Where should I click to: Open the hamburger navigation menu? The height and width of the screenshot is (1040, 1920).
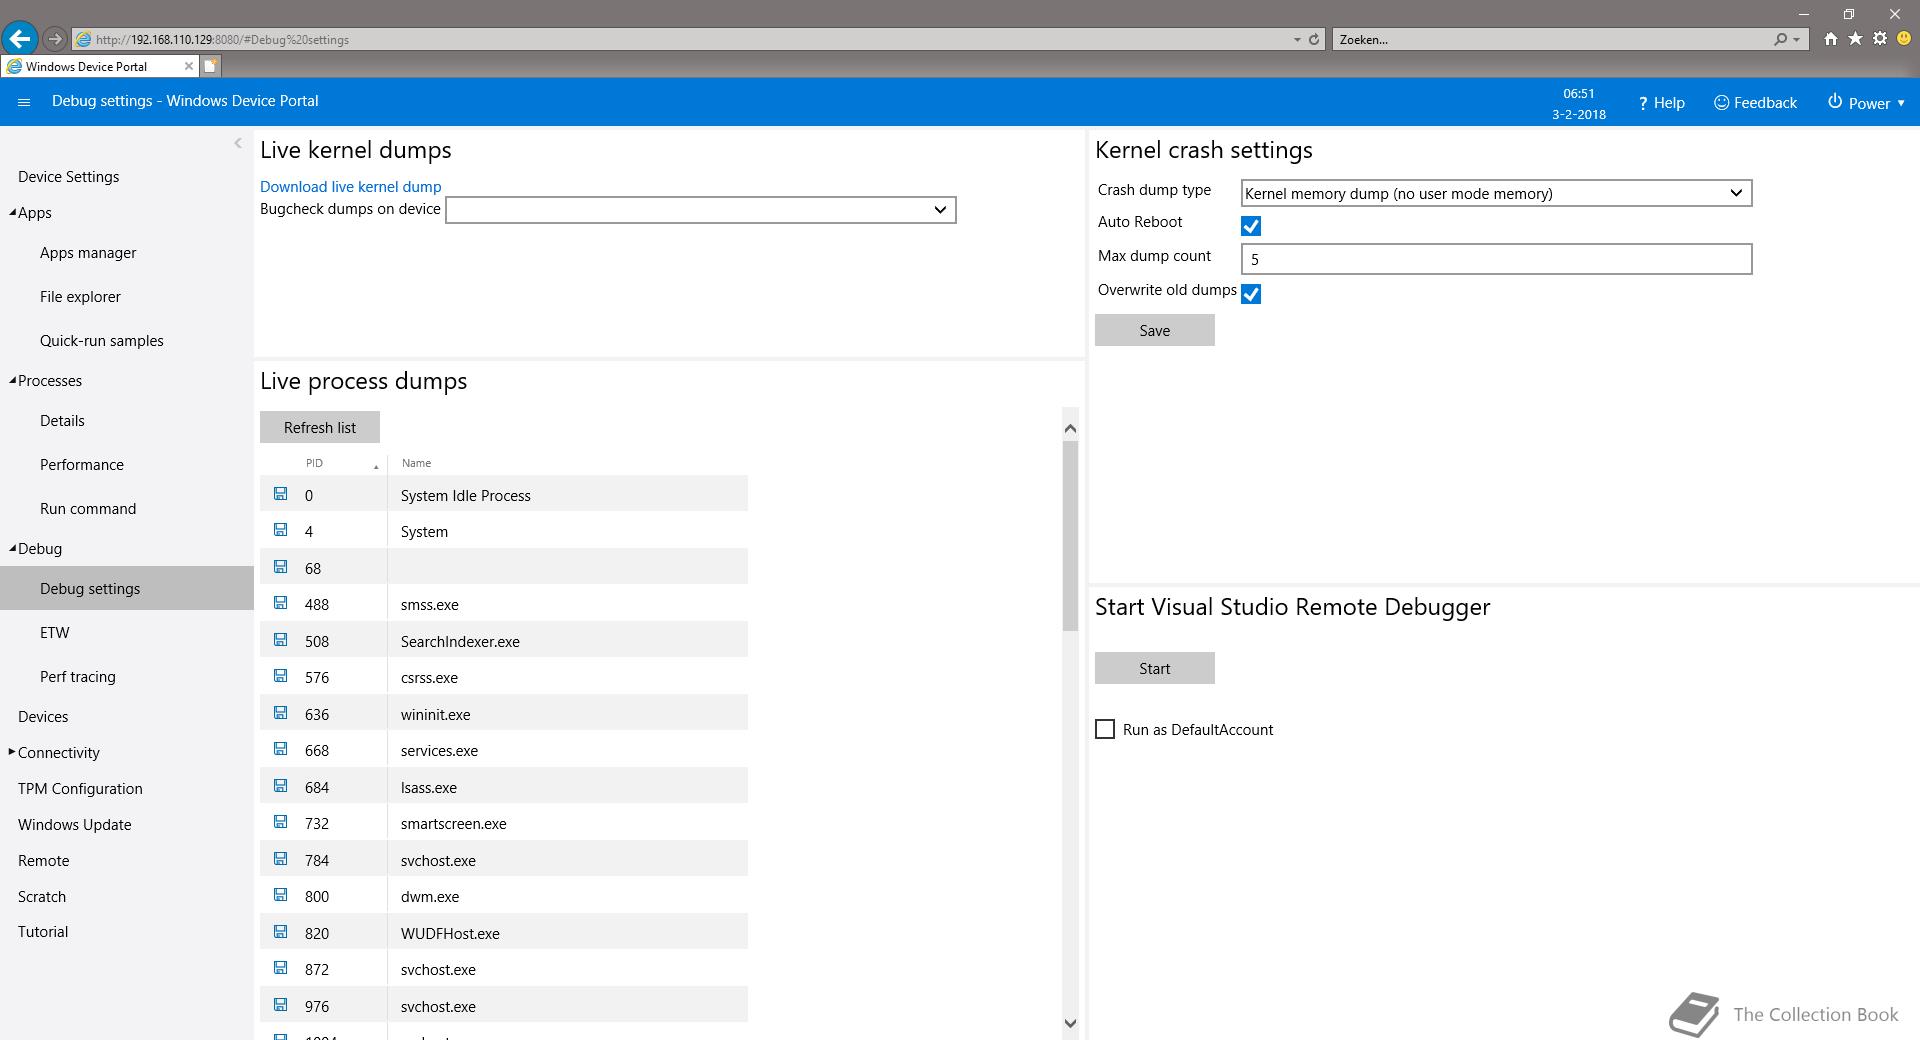coord(24,102)
